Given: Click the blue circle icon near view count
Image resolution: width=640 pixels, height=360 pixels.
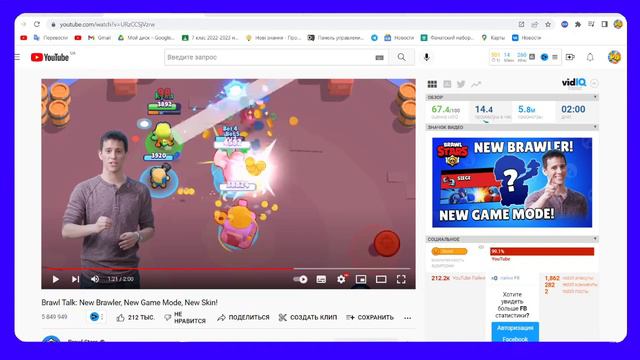Looking at the screenshot, I should point(94,317).
